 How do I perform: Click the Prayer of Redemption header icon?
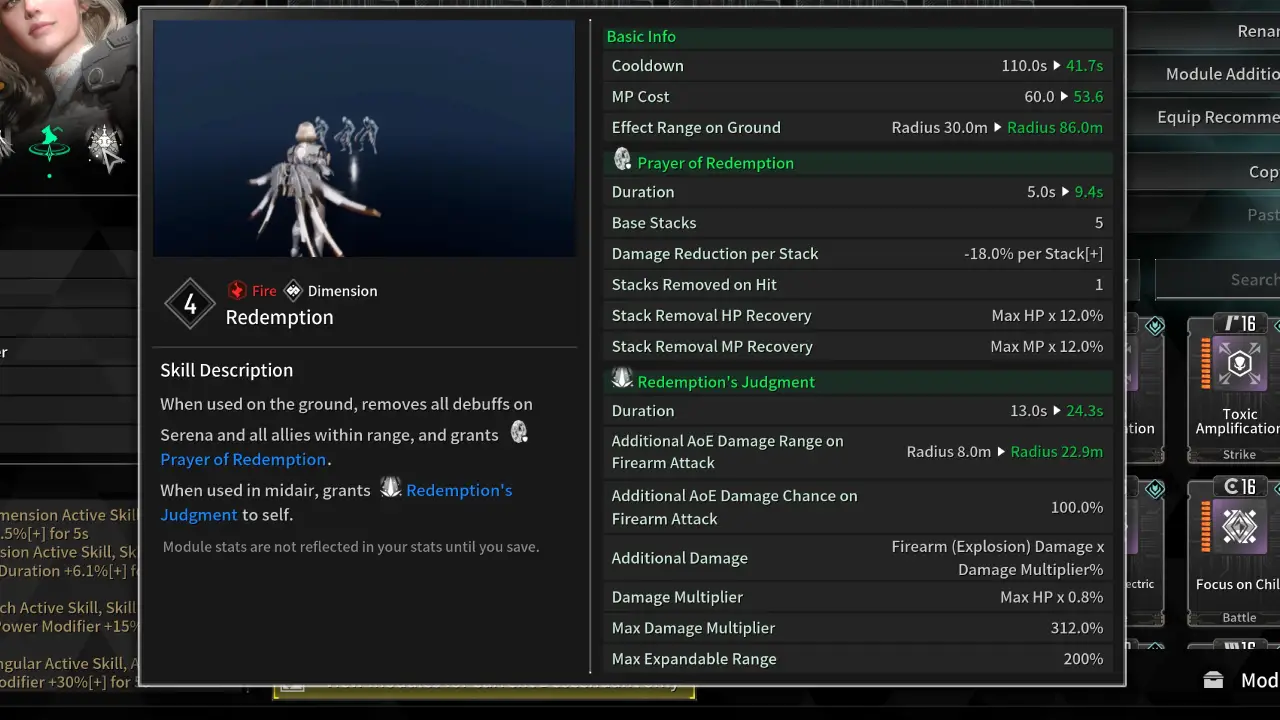622,160
